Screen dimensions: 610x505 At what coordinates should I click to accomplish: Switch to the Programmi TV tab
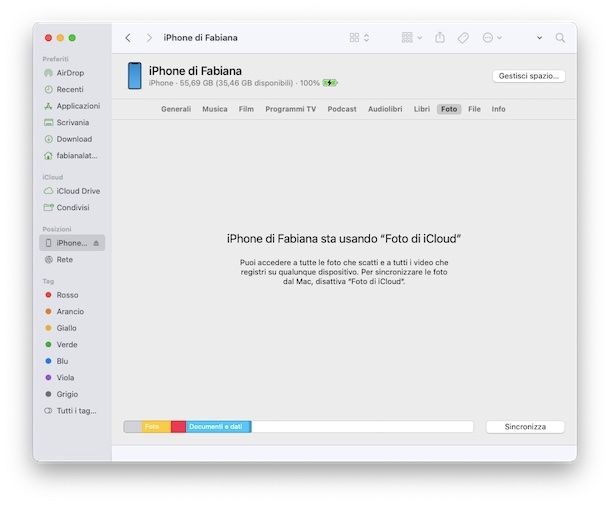[291, 109]
